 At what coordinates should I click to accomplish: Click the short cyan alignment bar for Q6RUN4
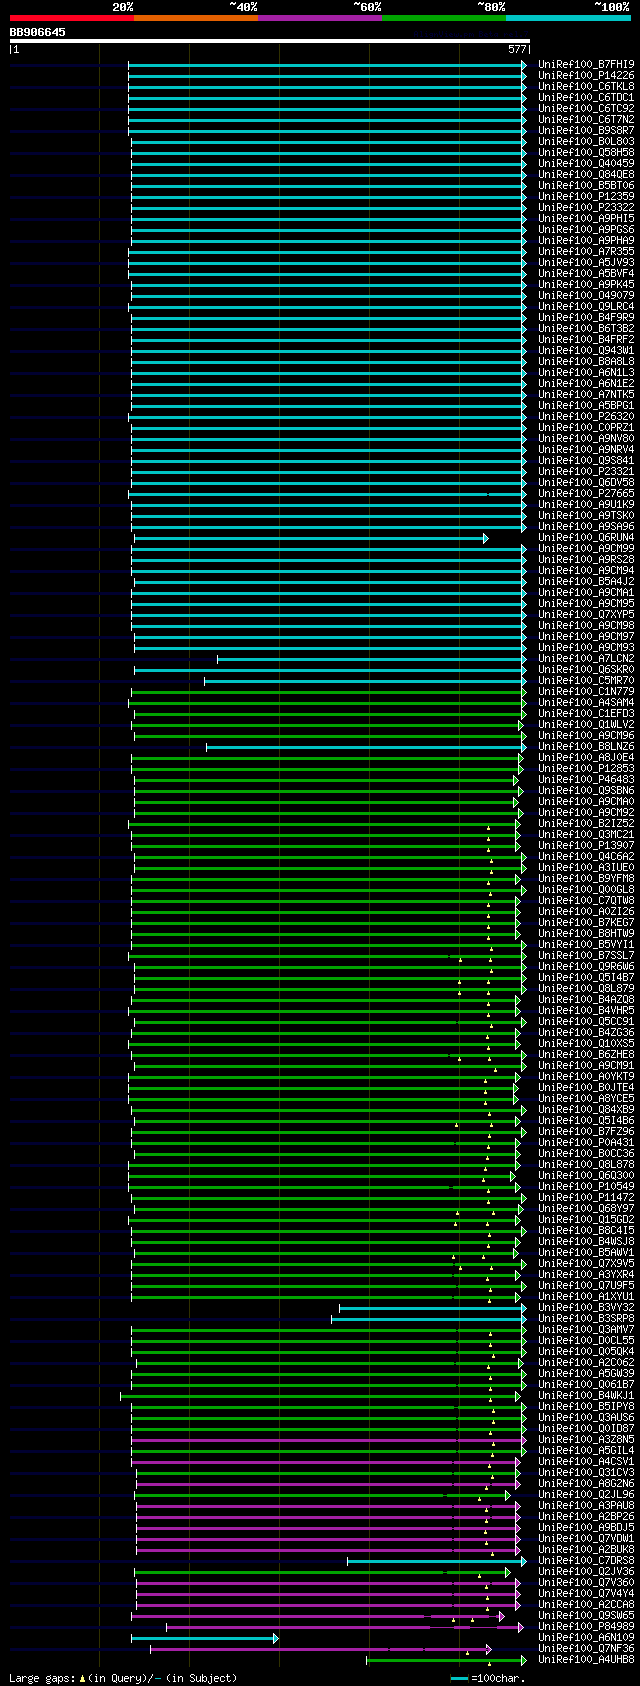311,538
